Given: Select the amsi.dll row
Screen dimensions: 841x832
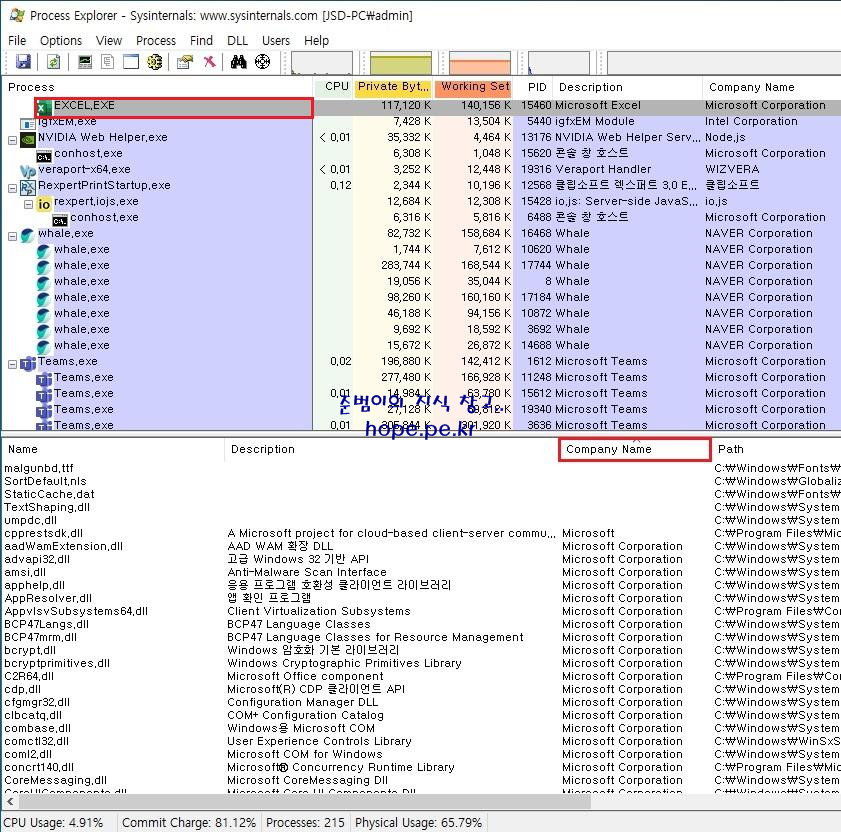Looking at the screenshot, I should click(421, 573).
